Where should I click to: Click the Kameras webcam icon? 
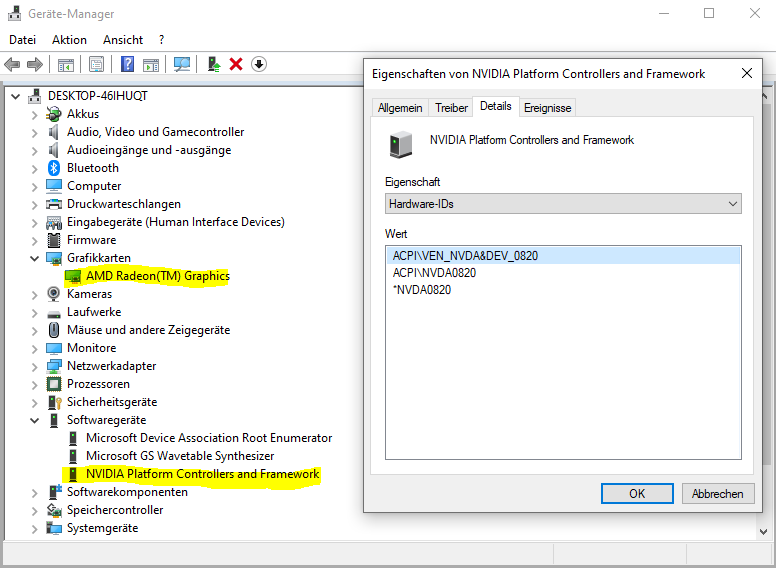click(53, 294)
